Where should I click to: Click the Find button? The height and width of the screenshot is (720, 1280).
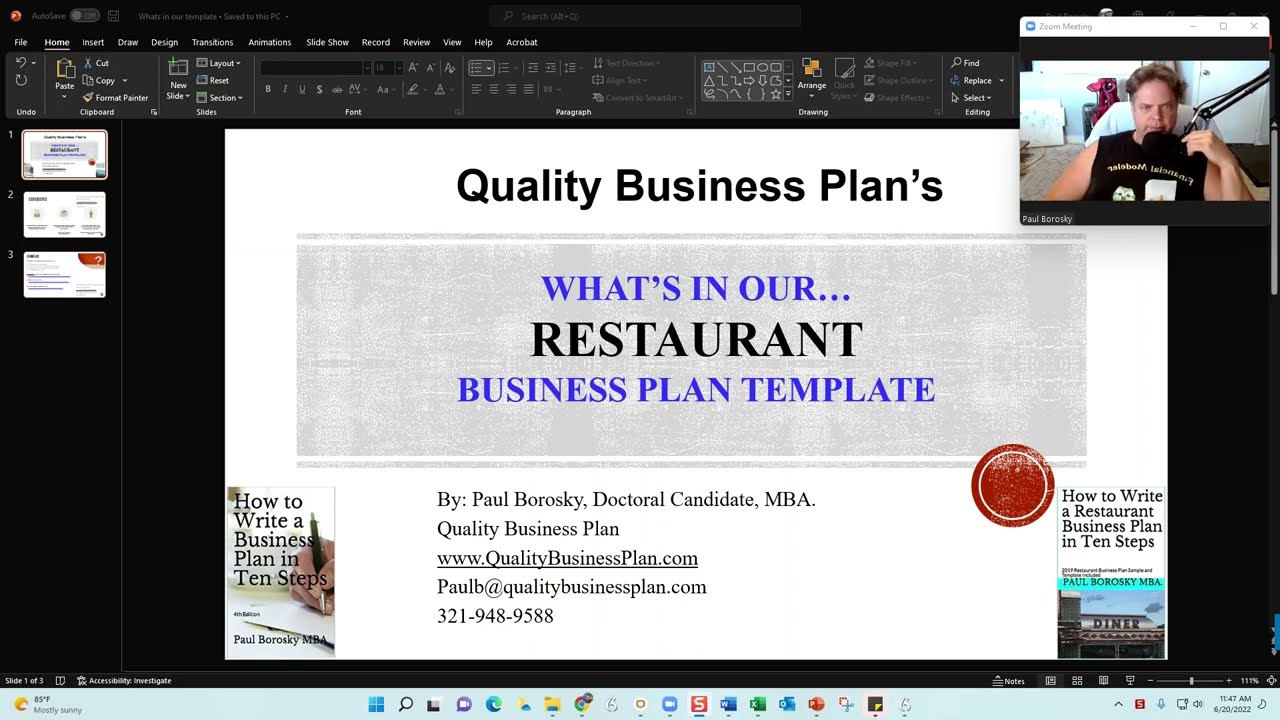(965, 63)
